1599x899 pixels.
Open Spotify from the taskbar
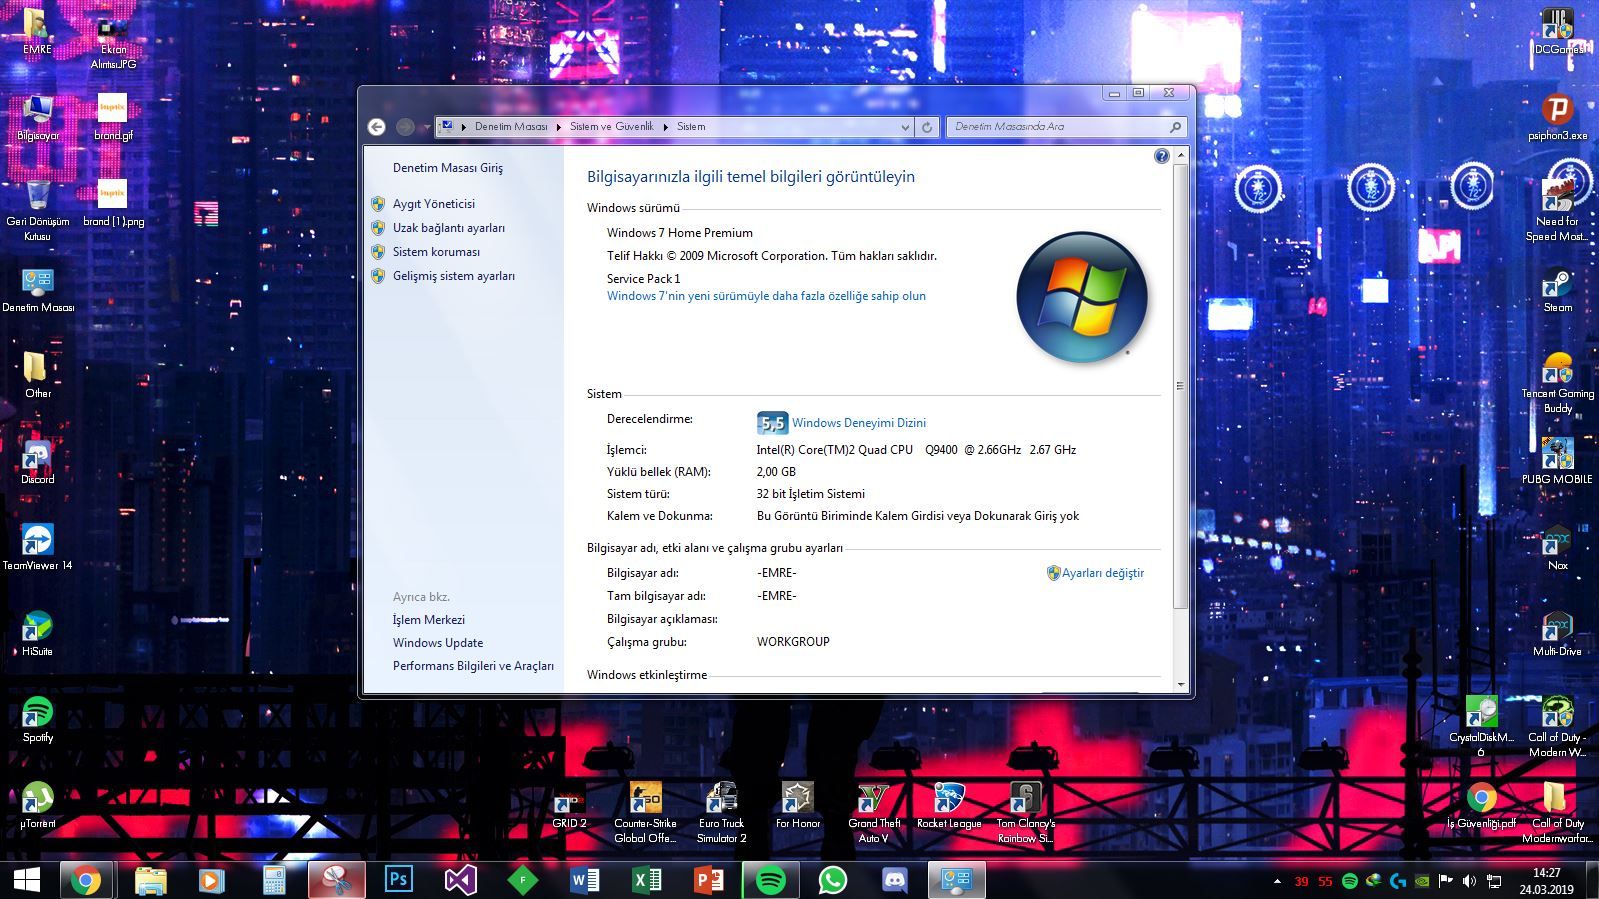pyautogui.click(x=770, y=880)
